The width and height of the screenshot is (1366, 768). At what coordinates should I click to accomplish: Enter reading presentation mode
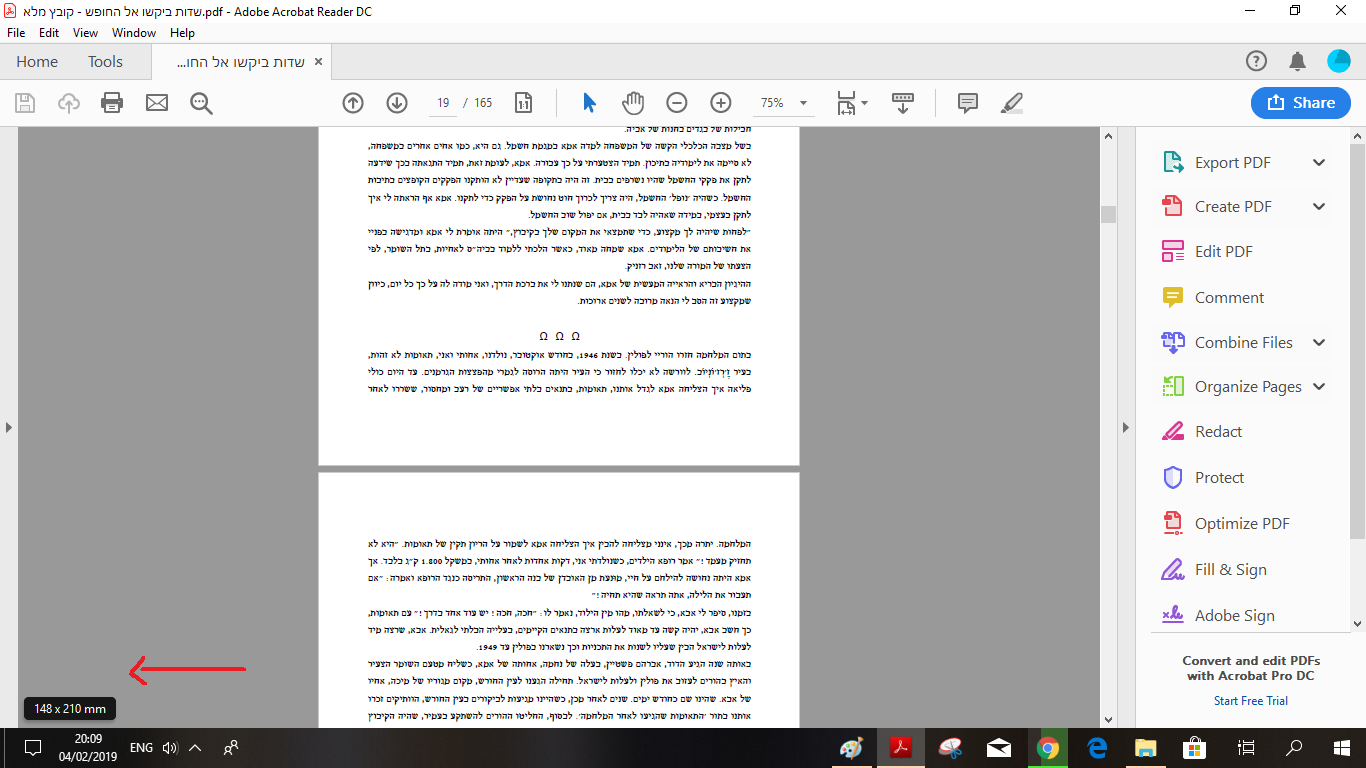[x=903, y=102]
